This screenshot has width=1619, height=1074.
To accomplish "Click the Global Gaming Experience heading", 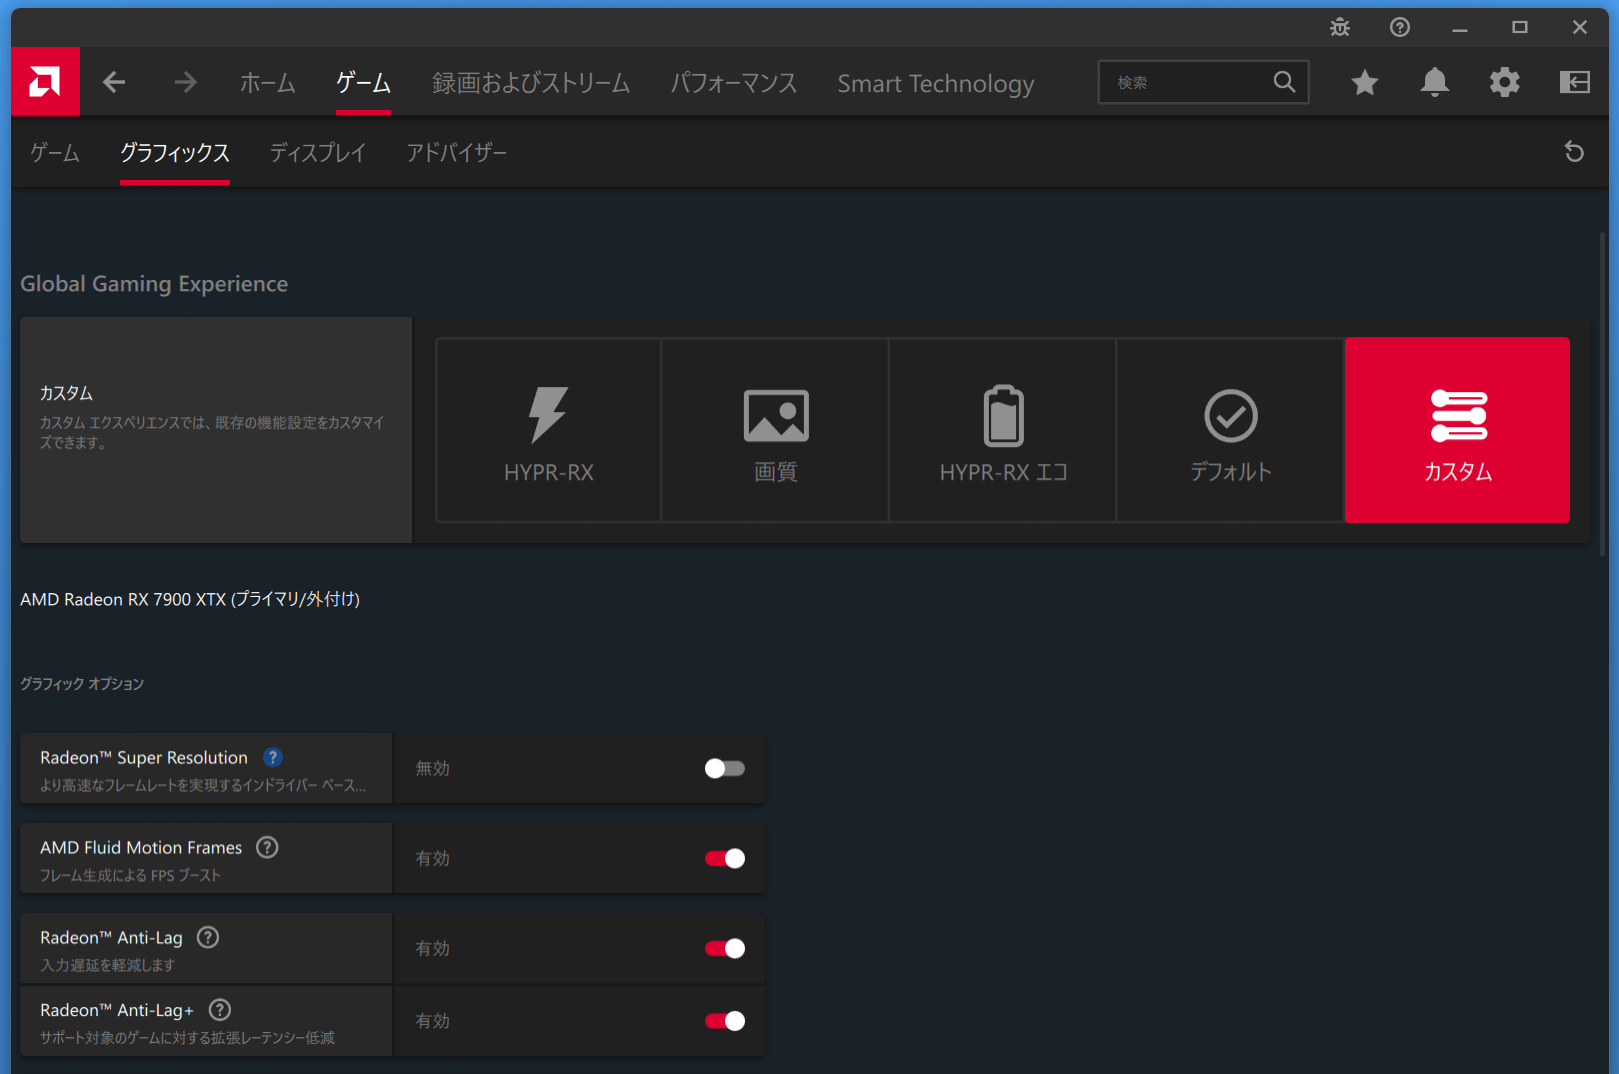I will pos(154,284).
